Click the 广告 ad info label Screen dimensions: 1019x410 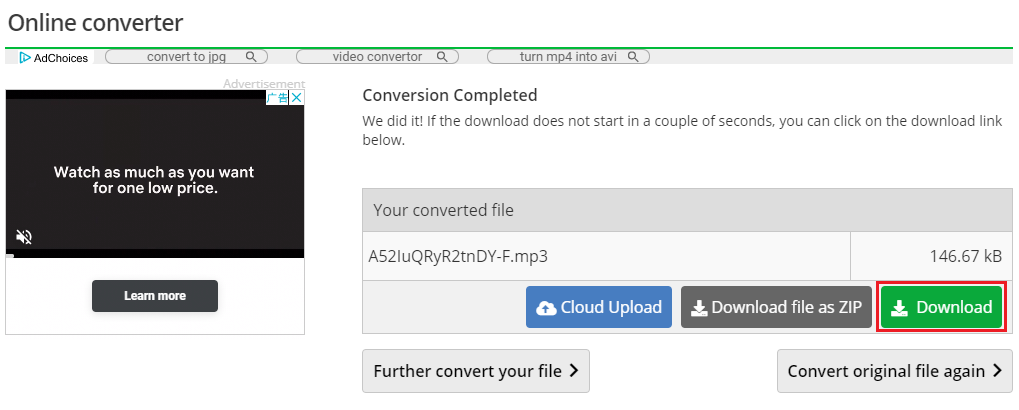[277, 97]
